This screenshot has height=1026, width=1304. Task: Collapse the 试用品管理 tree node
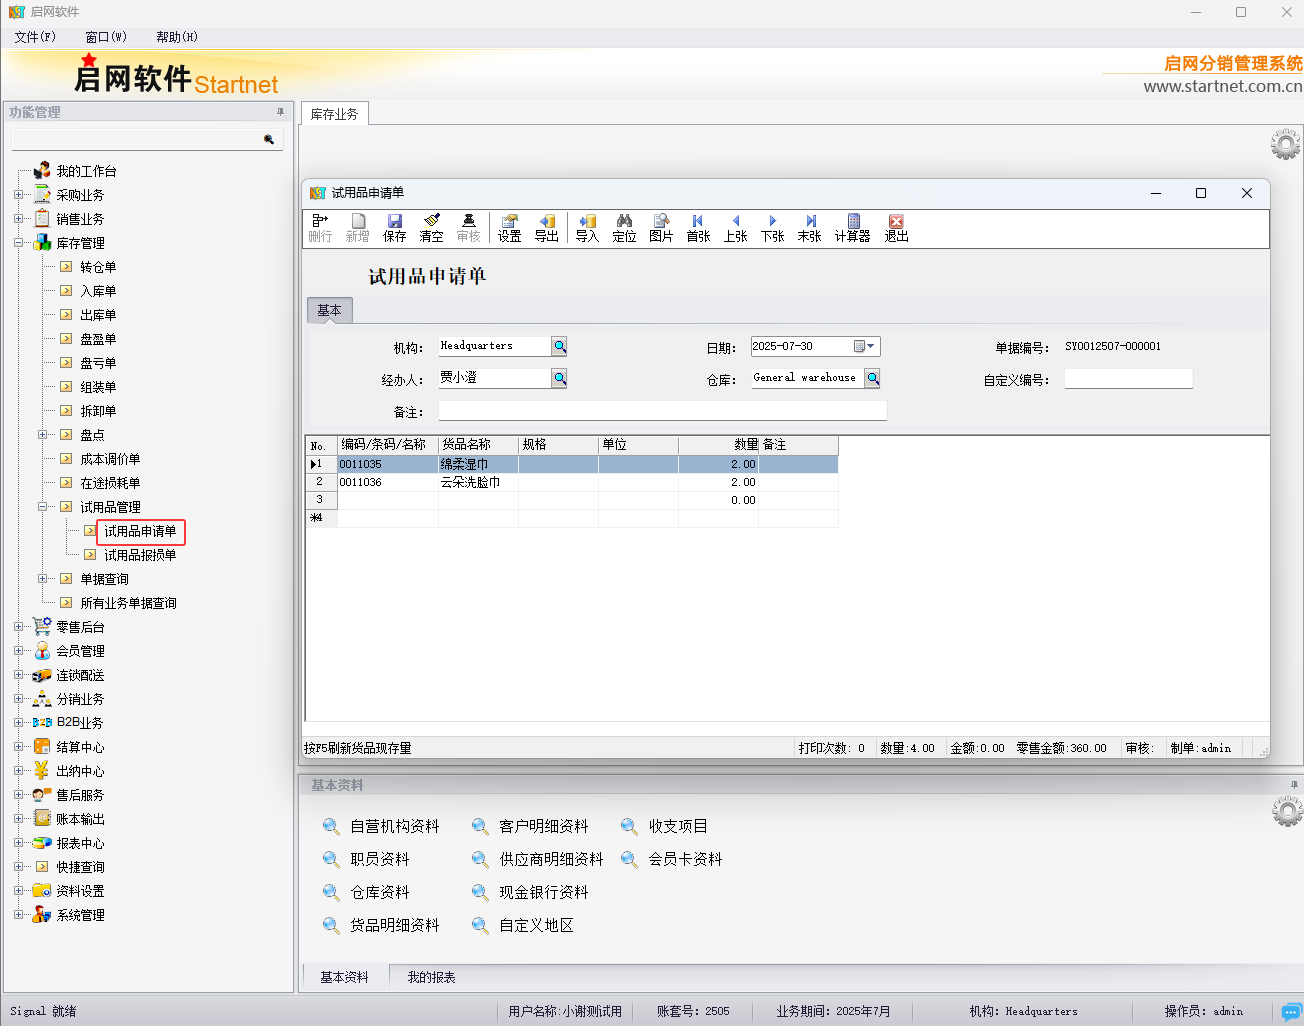42,507
